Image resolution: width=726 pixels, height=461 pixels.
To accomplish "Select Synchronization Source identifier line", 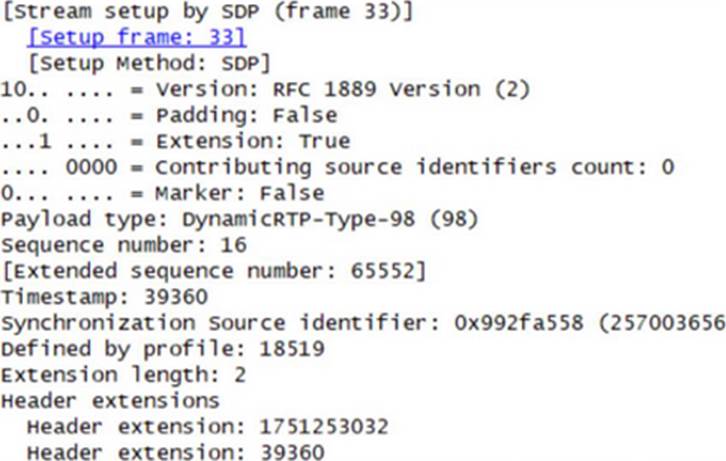I will (x=363, y=323).
